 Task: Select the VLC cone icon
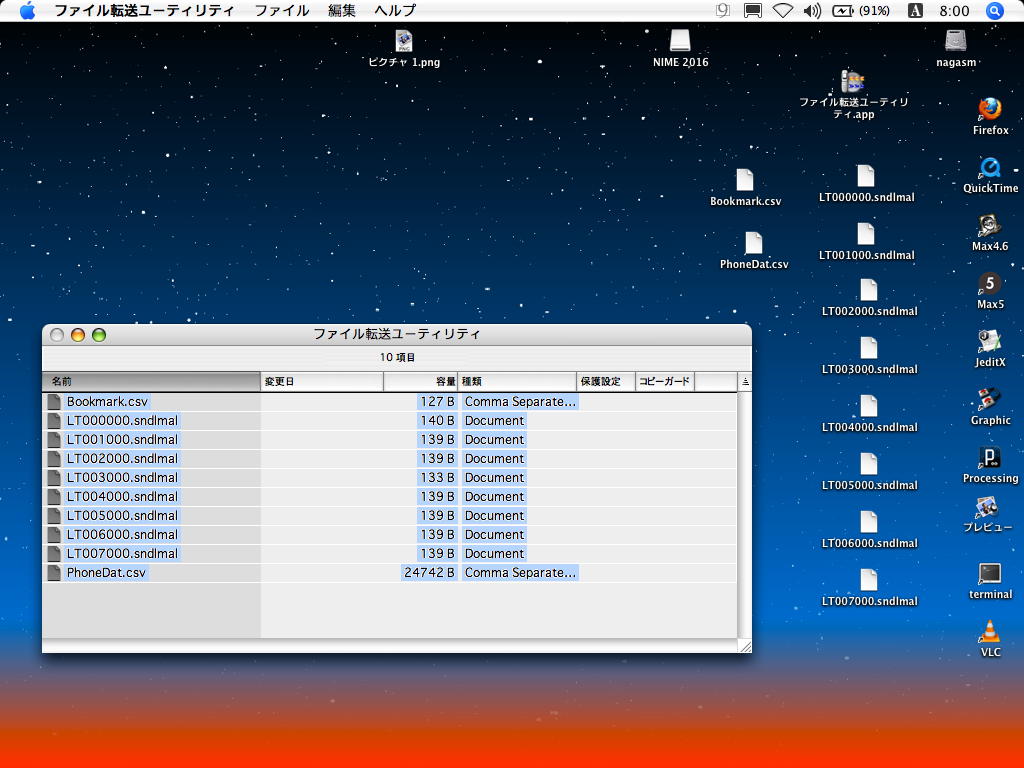(x=990, y=631)
